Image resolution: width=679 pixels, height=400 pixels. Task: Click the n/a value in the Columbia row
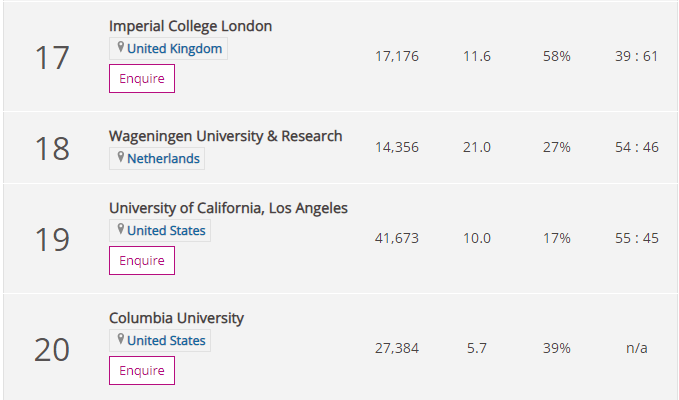[637, 348]
